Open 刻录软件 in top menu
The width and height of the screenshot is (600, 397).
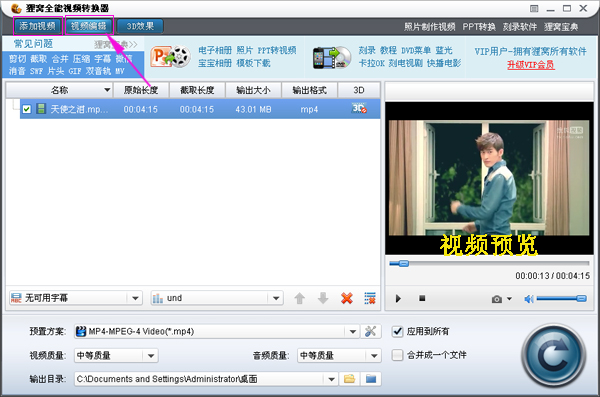click(x=520, y=27)
